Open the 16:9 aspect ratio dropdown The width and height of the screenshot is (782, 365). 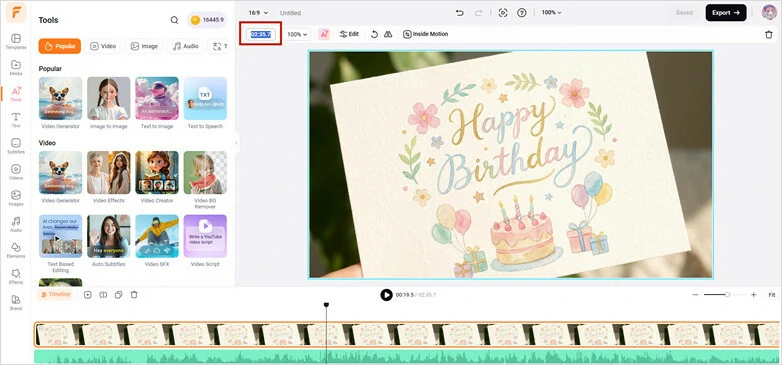pyautogui.click(x=258, y=13)
